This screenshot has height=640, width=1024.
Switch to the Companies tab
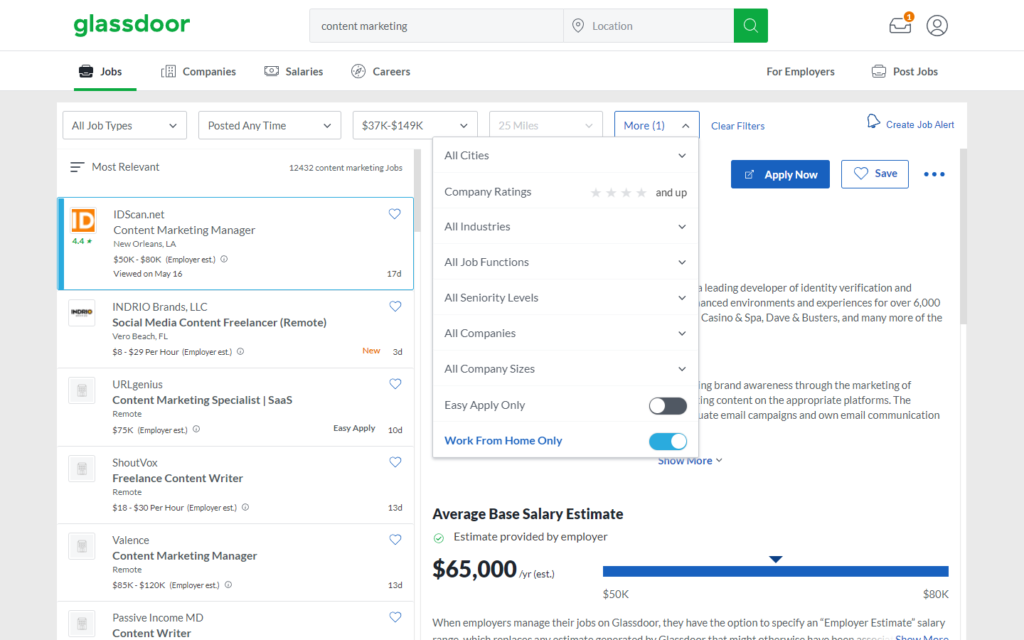(199, 71)
